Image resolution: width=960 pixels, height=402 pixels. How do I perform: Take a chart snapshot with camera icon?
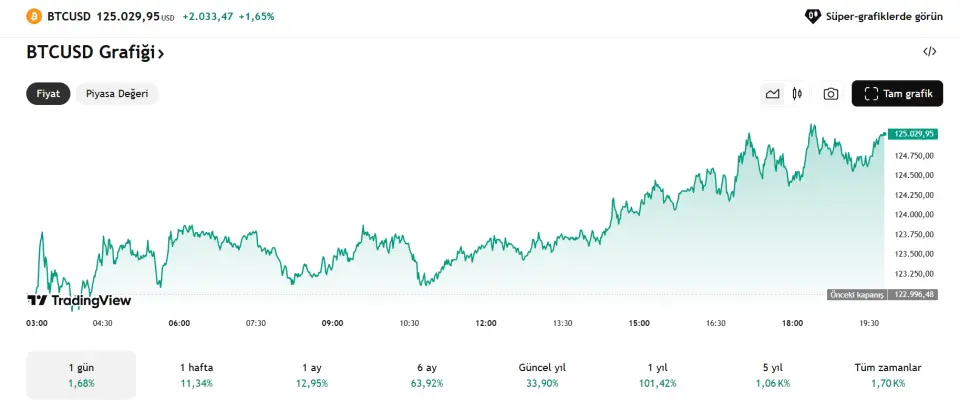831,94
